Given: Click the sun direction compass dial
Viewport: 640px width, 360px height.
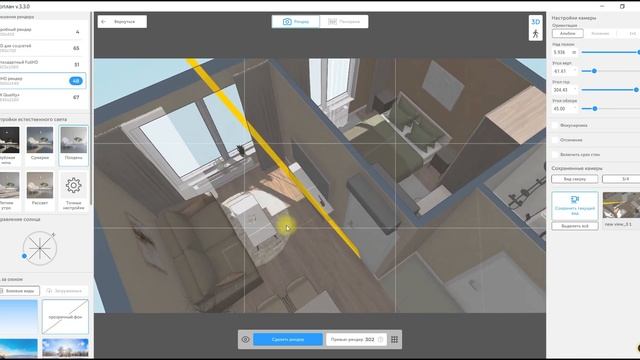Looking at the screenshot, I should point(40,248).
